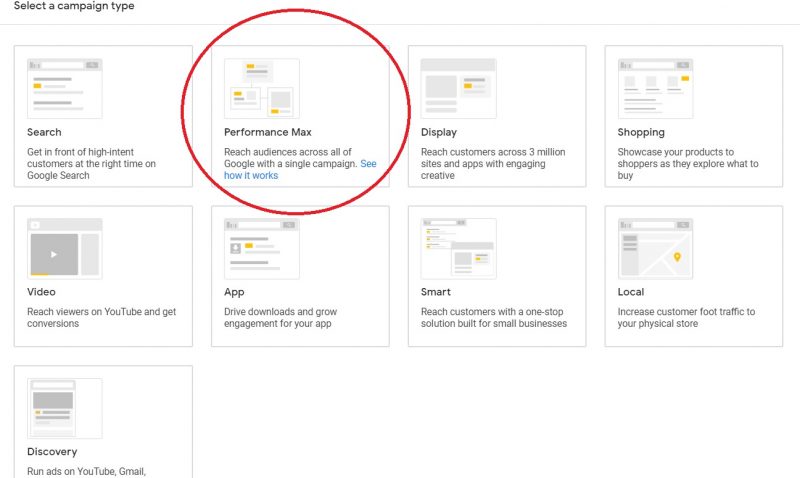The height and width of the screenshot is (478, 800).
Task: Select the 'Smart' campaign title
Action: coord(436,292)
